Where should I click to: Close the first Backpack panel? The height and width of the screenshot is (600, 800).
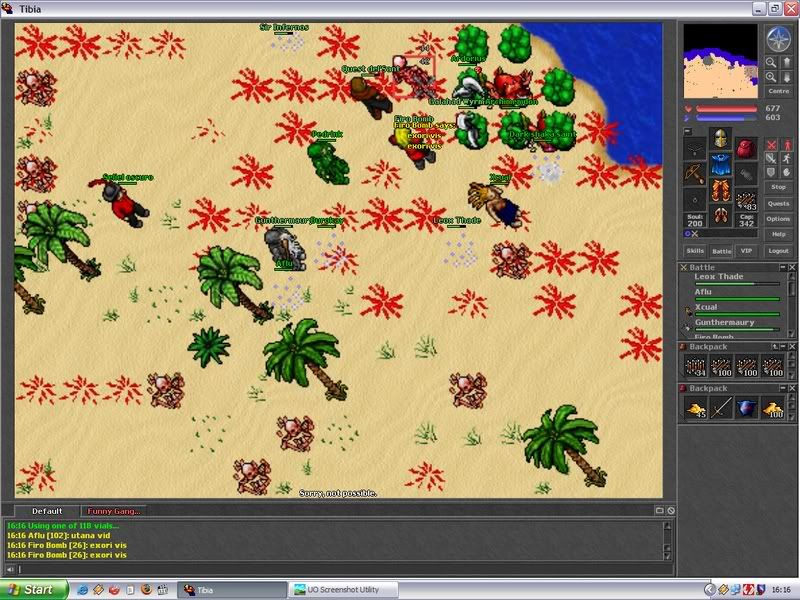click(792, 346)
